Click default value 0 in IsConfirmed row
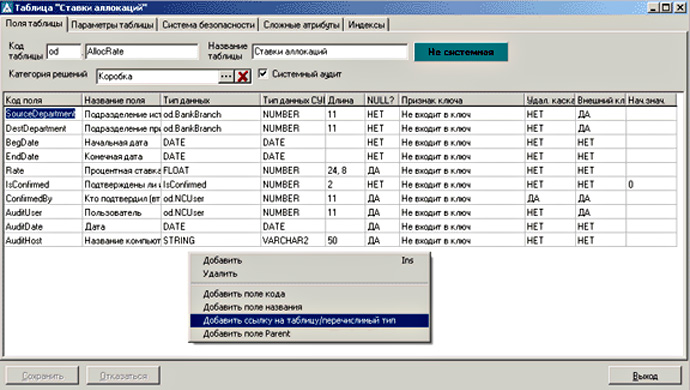The height and width of the screenshot is (390, 690). 651,184
